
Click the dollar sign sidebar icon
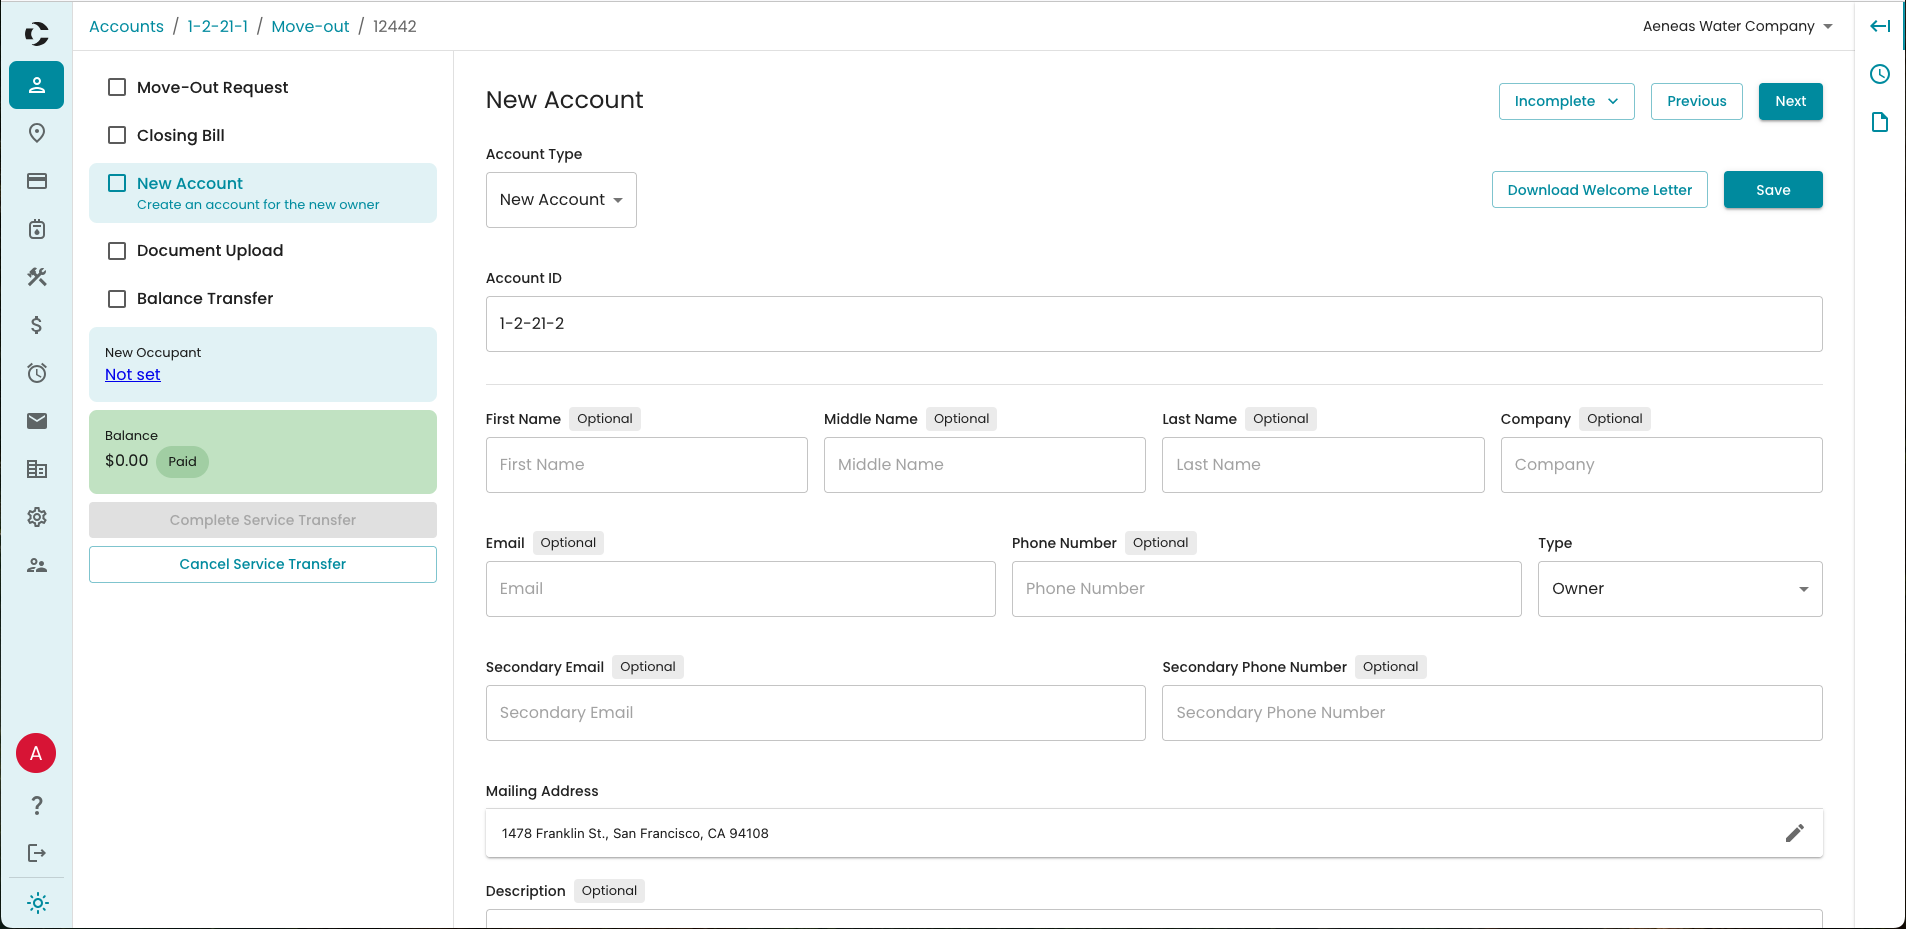click(37, 325)
